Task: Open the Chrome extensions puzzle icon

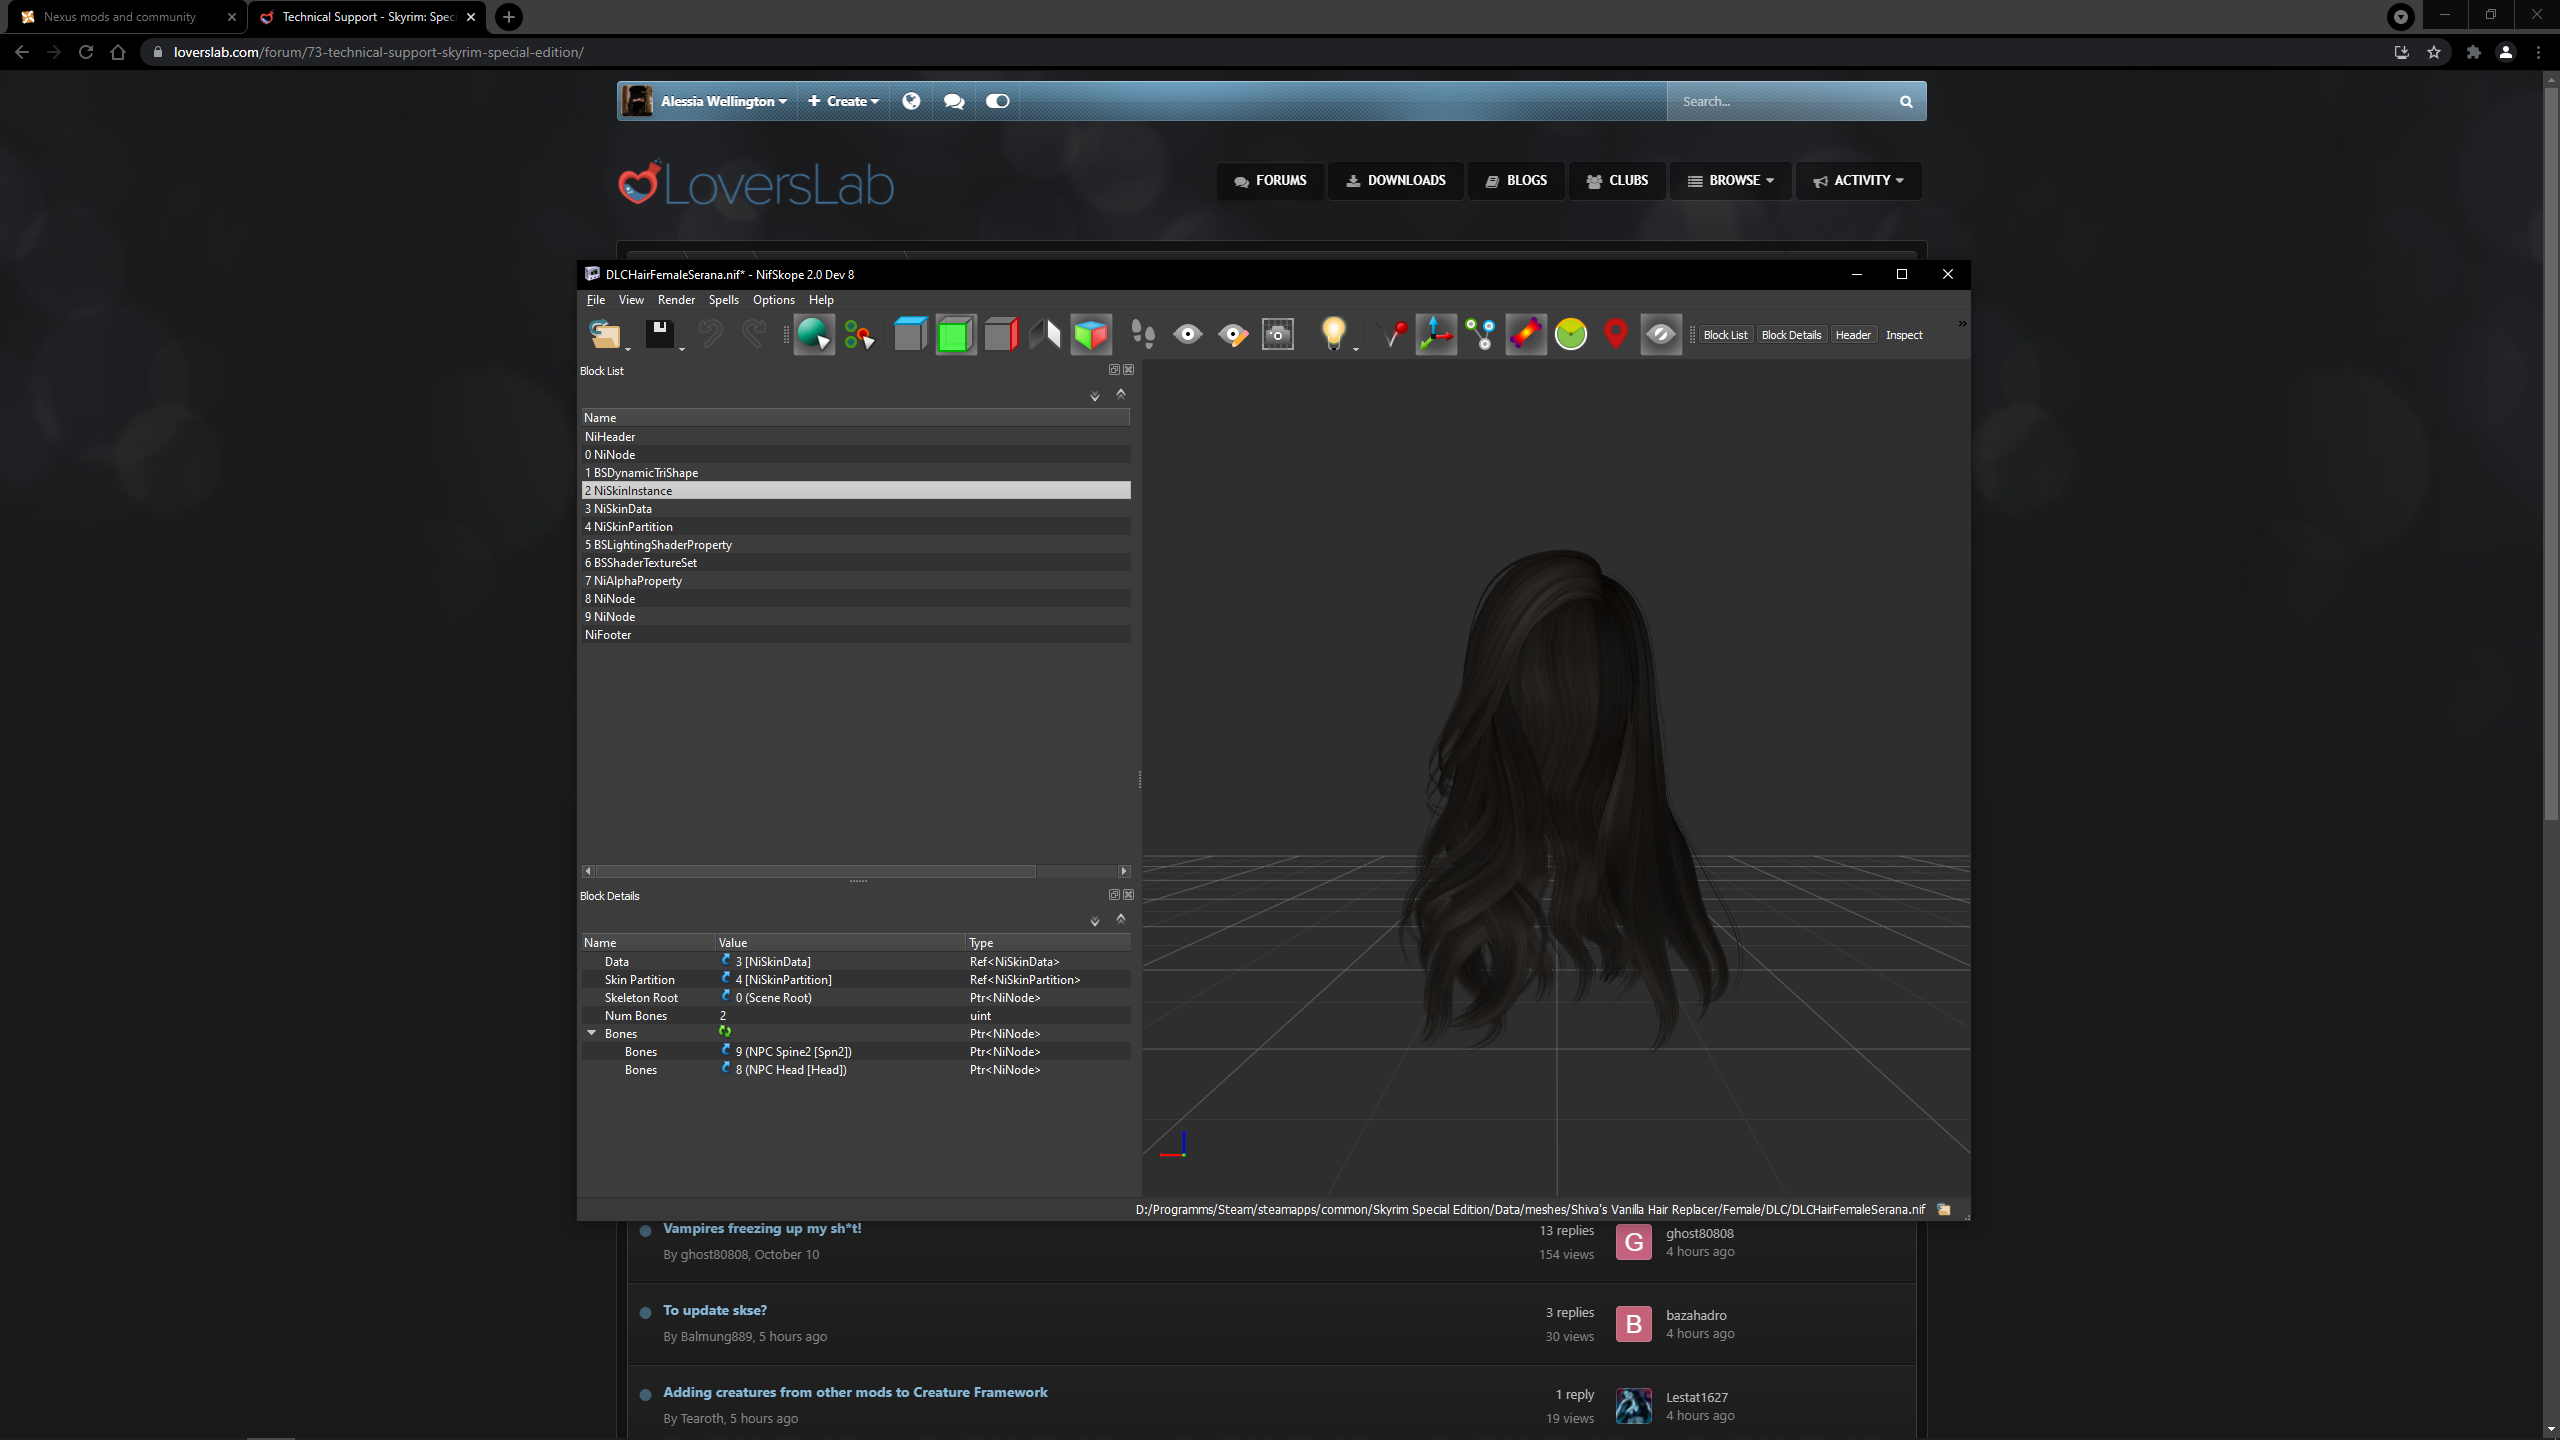Action: 2474,52
